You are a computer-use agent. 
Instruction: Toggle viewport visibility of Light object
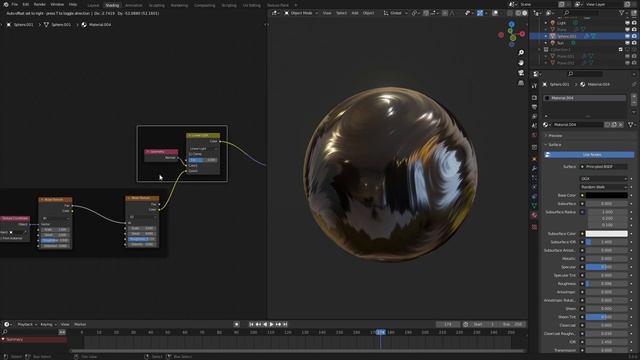tap(627, 23)
